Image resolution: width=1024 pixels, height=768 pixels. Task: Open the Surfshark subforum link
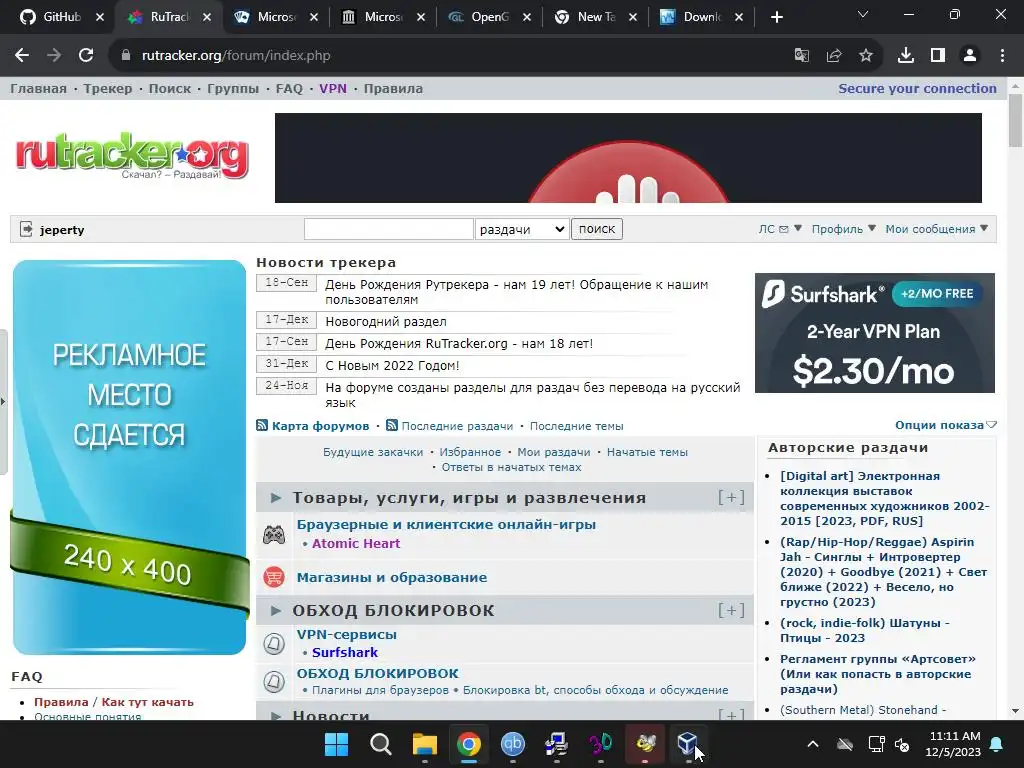345,652
